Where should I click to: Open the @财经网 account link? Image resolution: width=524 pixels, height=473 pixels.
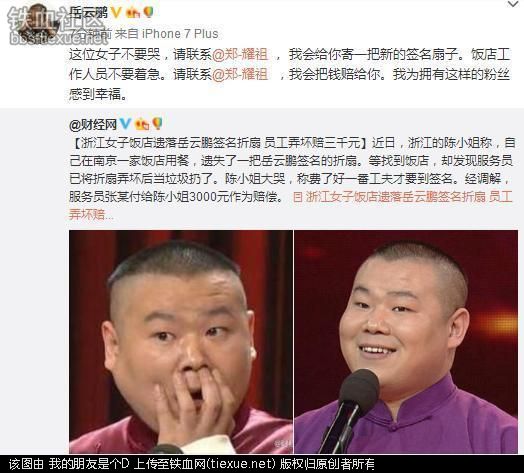pyautogui.click(x=93, y=125)
